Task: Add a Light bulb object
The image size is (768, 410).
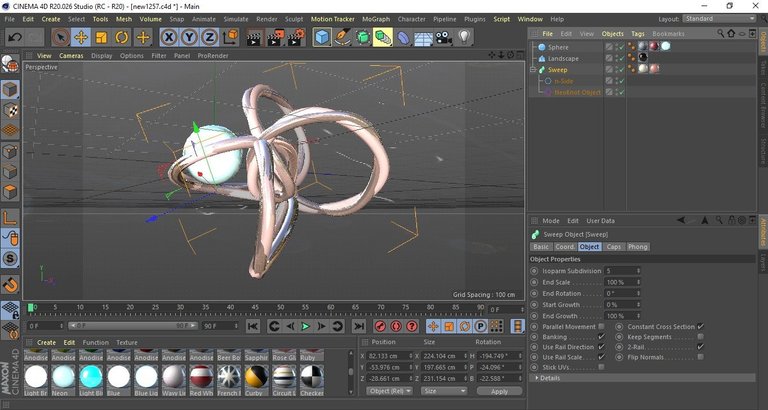Action: coord(464,36)
